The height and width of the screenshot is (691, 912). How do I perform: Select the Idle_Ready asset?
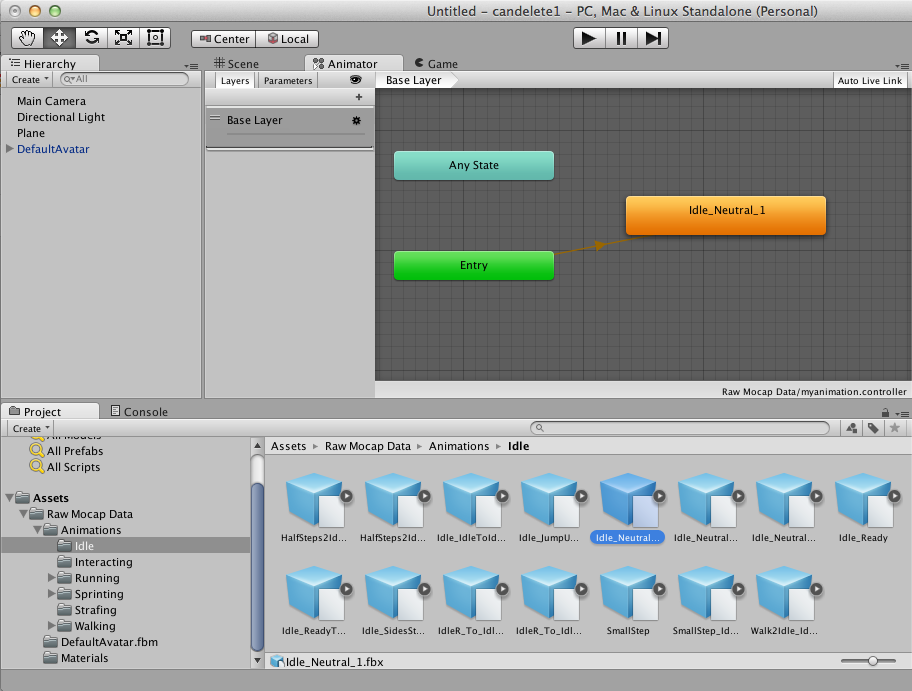[x=863, y=508]
